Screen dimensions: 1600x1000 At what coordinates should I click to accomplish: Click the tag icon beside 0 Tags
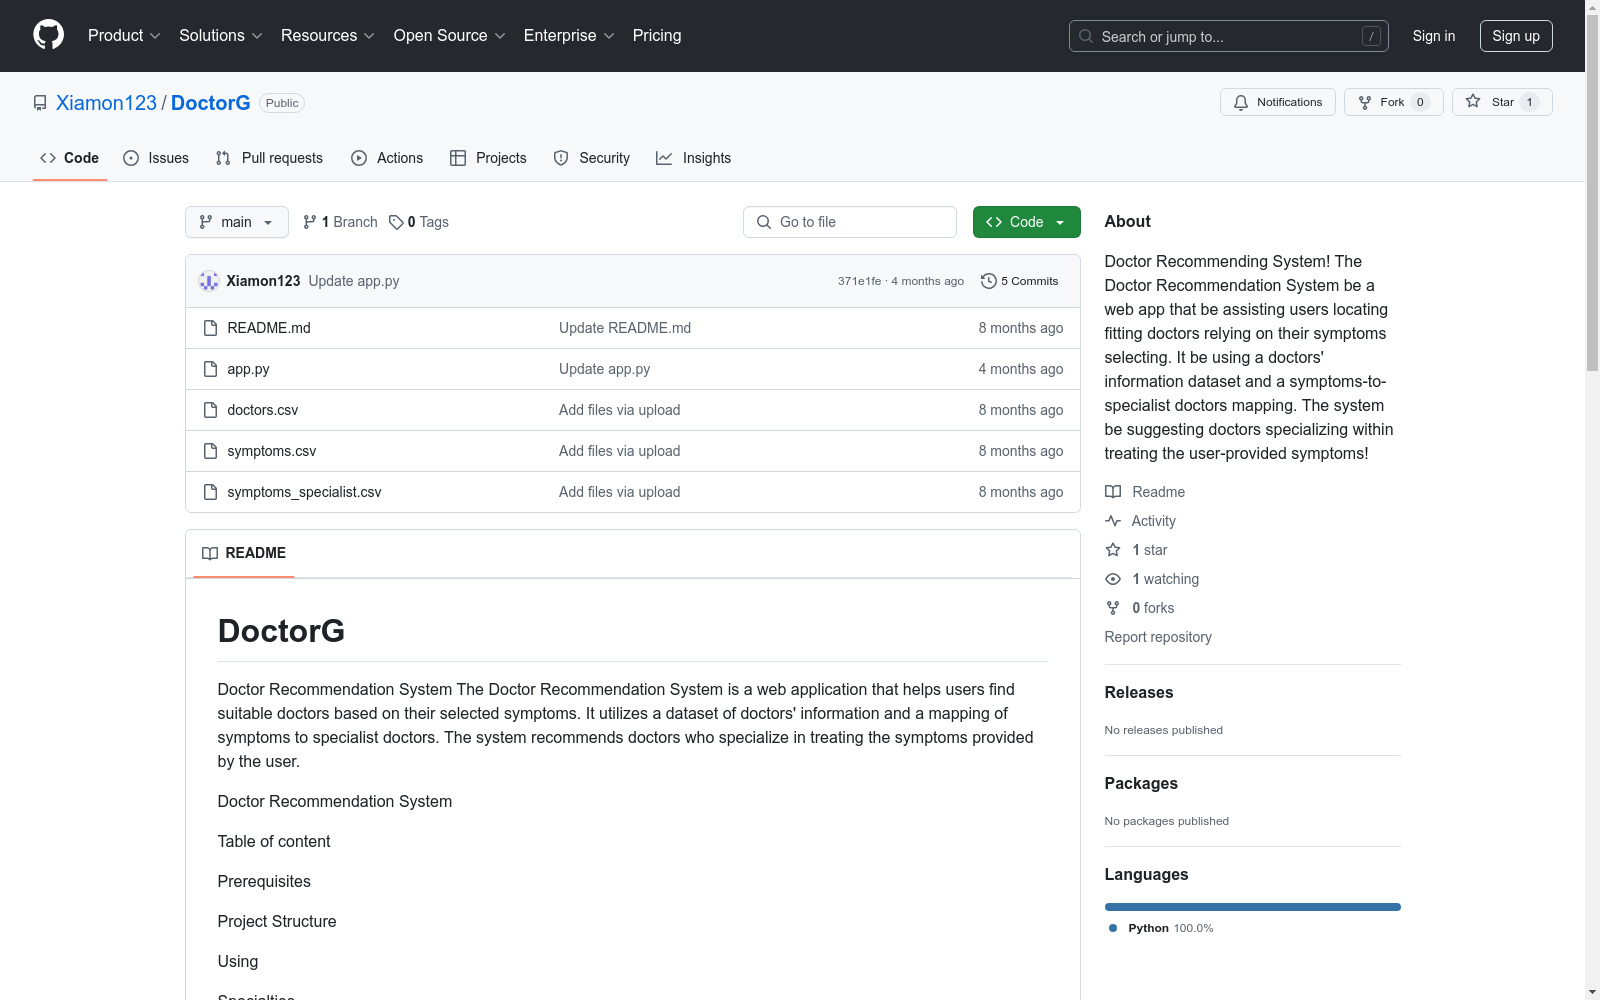click(396, 222)
